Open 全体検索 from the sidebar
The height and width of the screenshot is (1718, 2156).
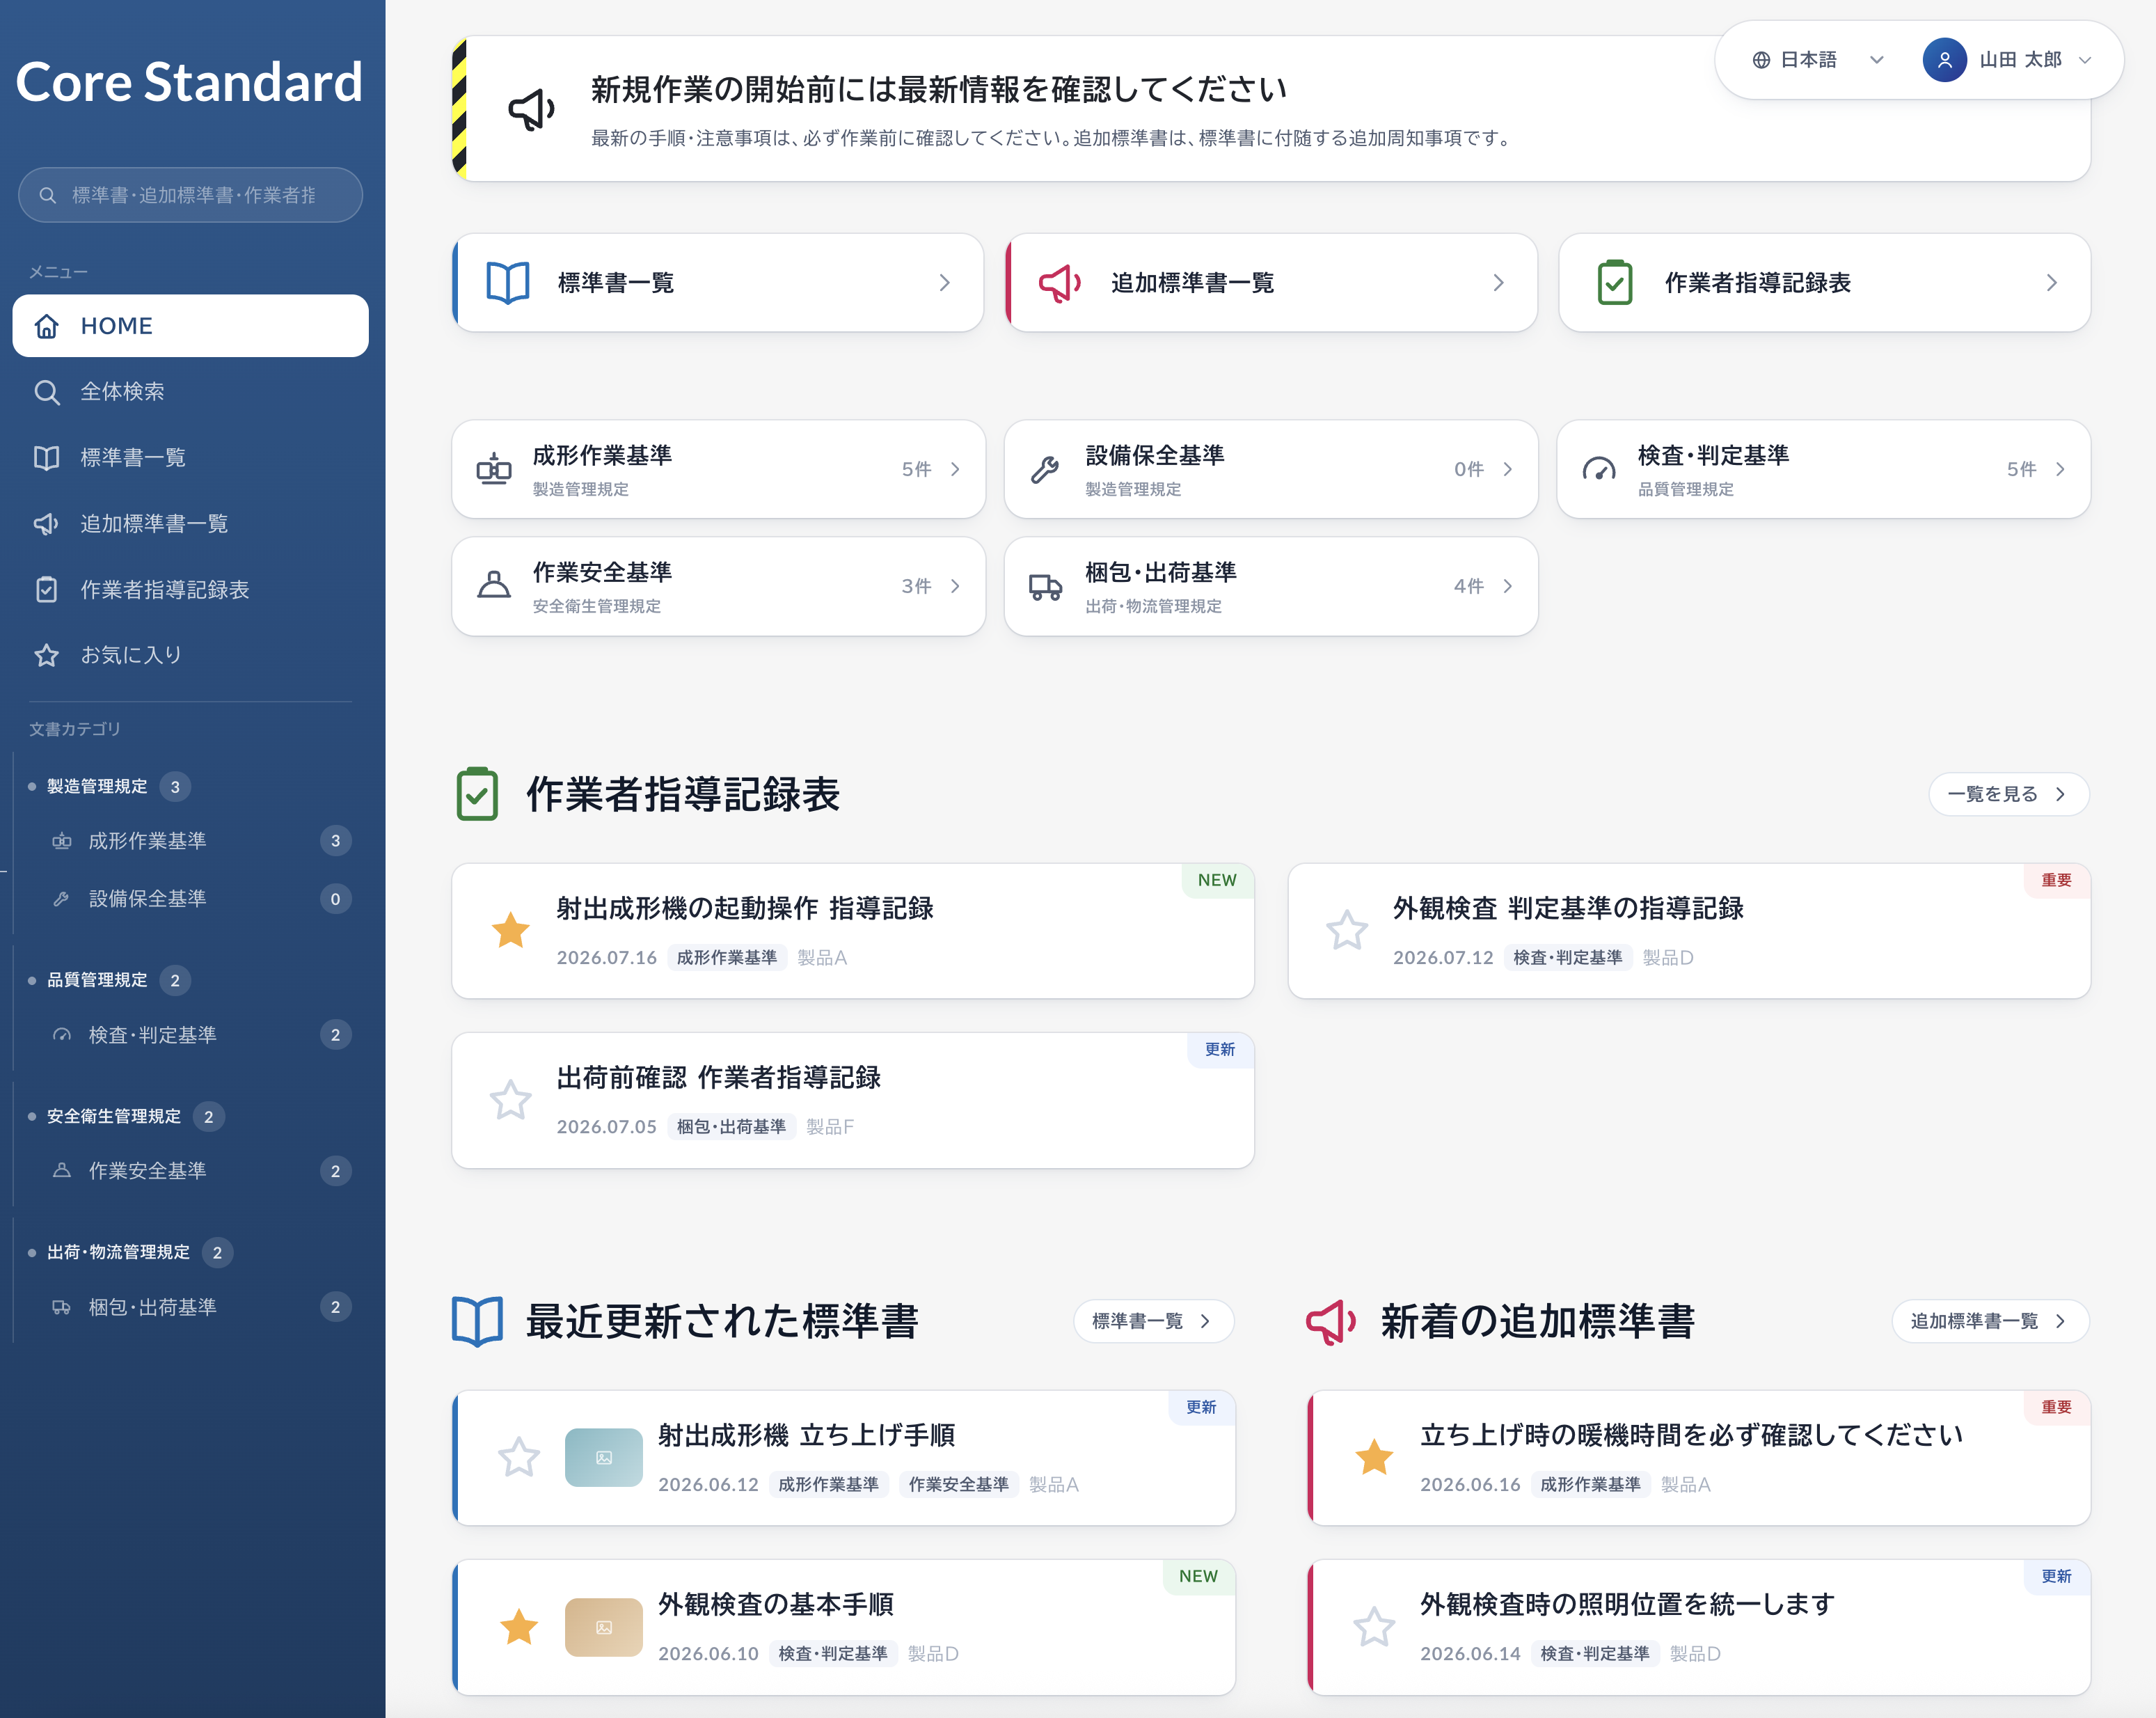coord(190,392)
